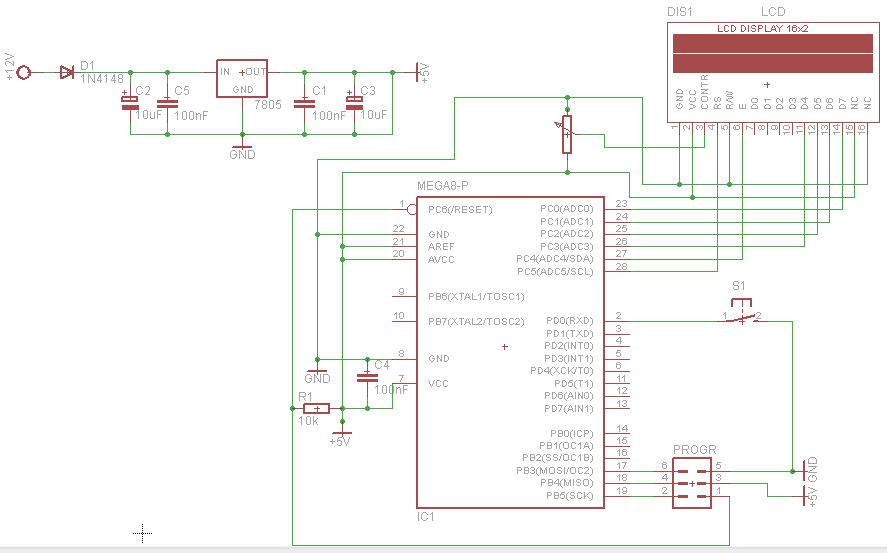The height and width of the screenshot is (553, 887).
Task: Click the R1 10k resistor symbol
Action: coord(317,408)
